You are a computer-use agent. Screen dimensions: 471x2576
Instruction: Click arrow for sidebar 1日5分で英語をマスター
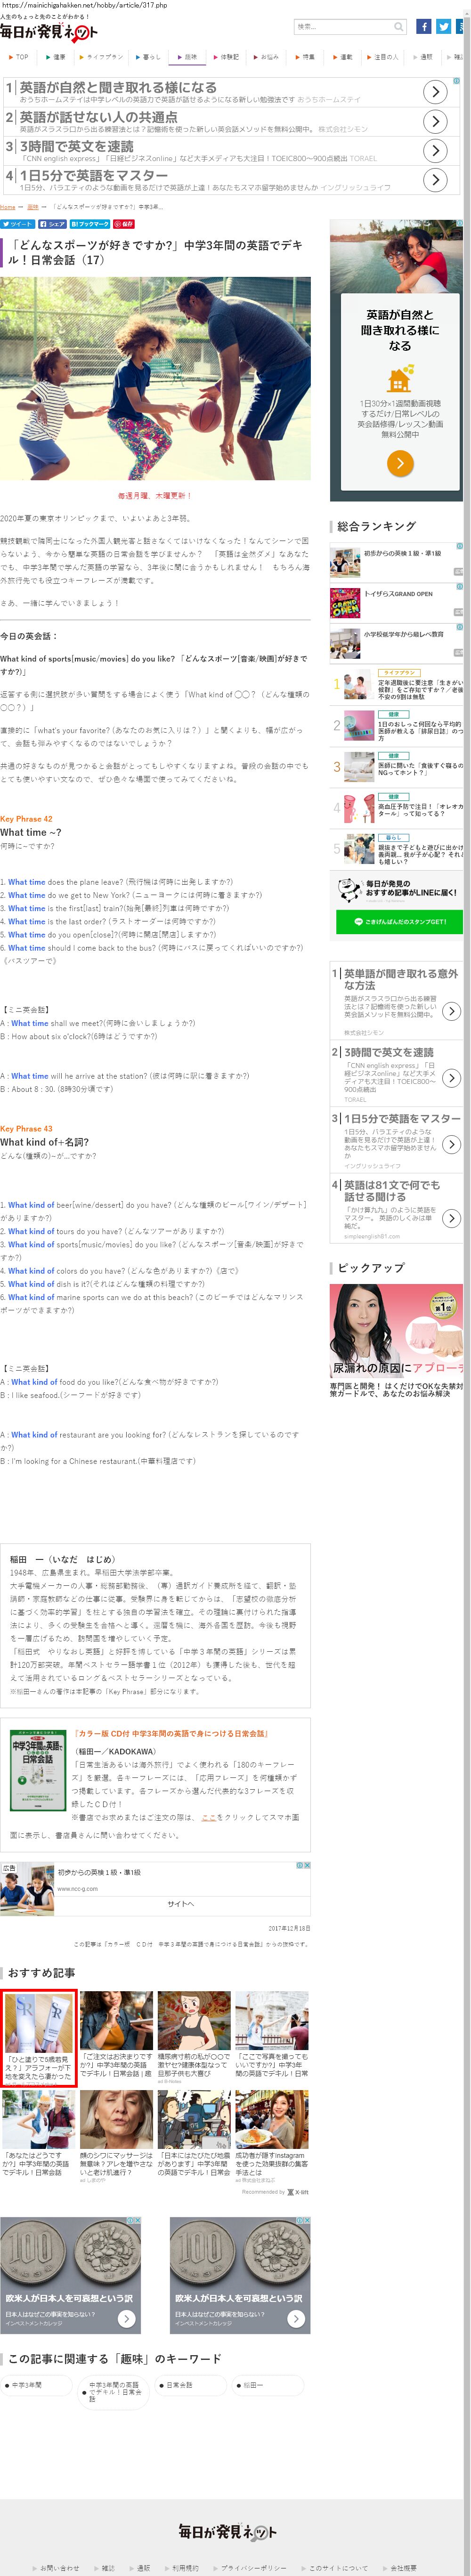pos(452,1144)
